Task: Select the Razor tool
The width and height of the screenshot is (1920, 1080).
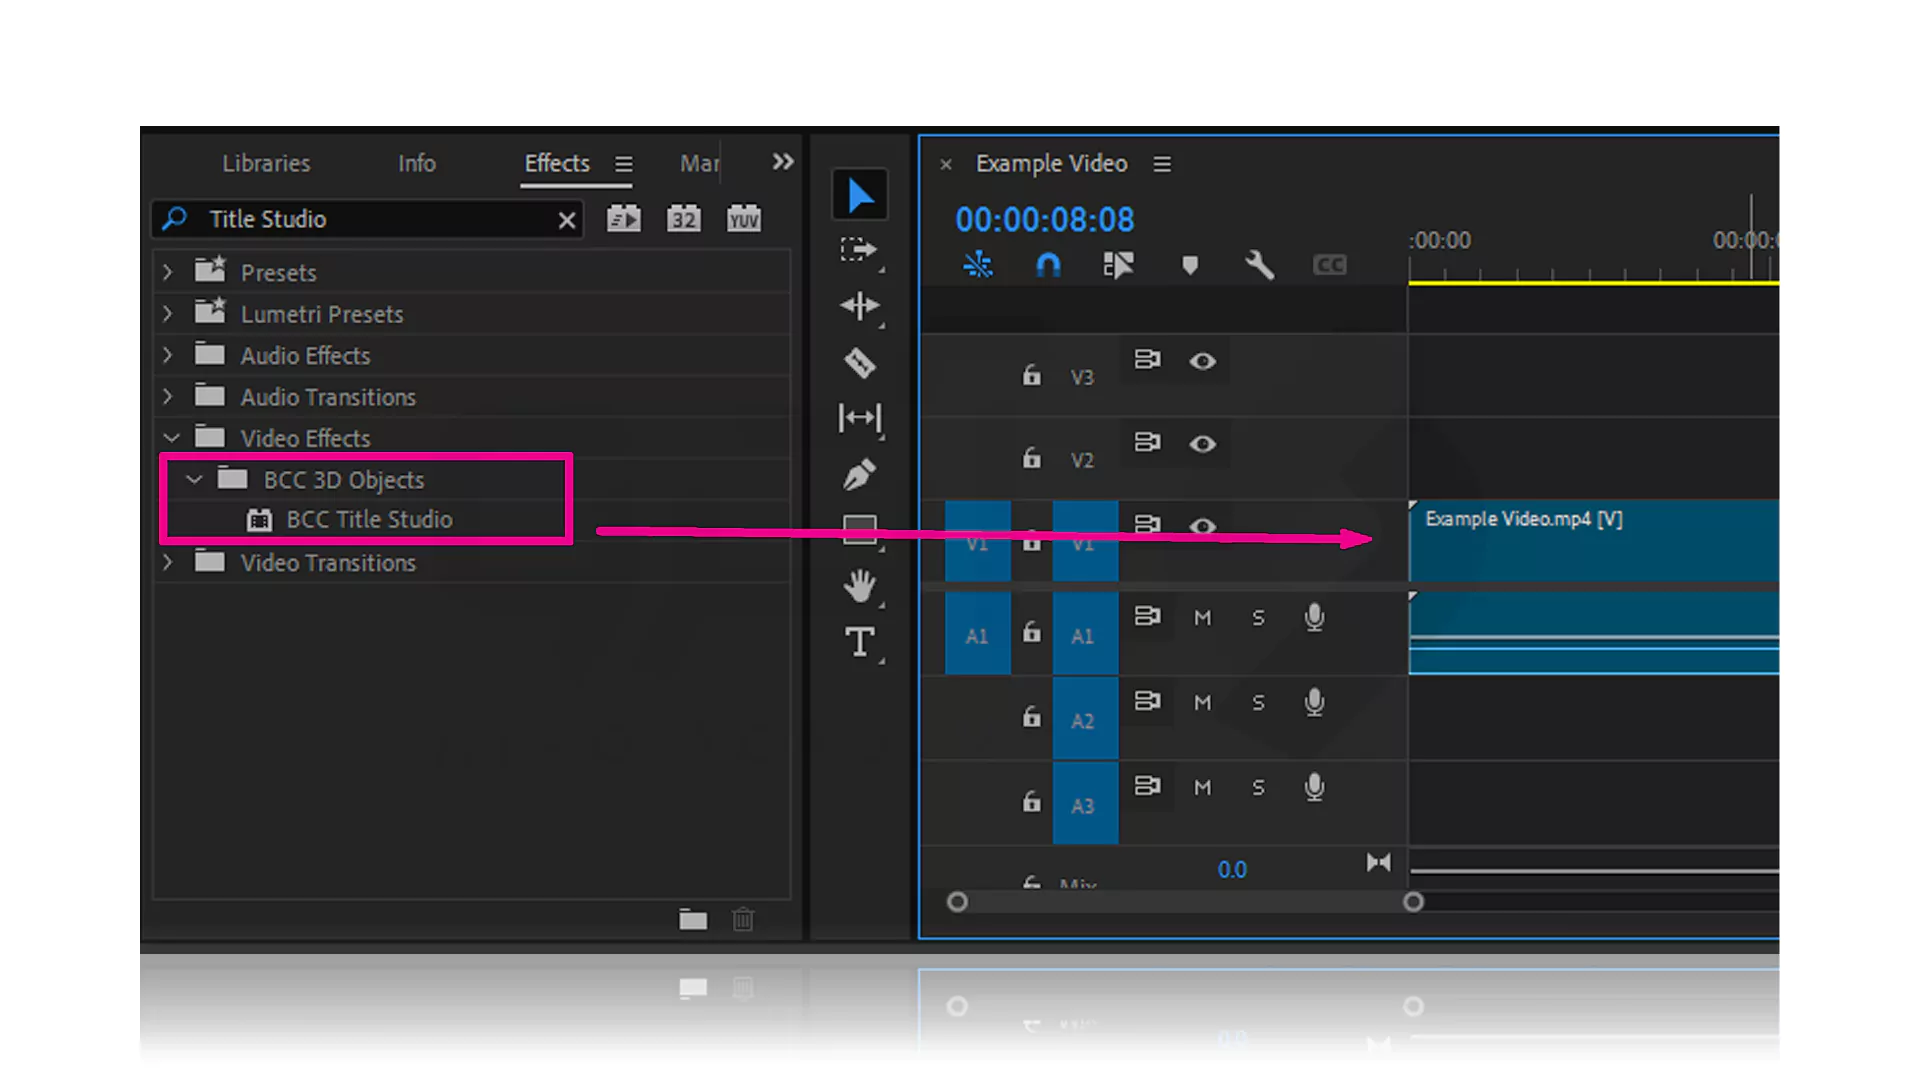Action: 859,362
